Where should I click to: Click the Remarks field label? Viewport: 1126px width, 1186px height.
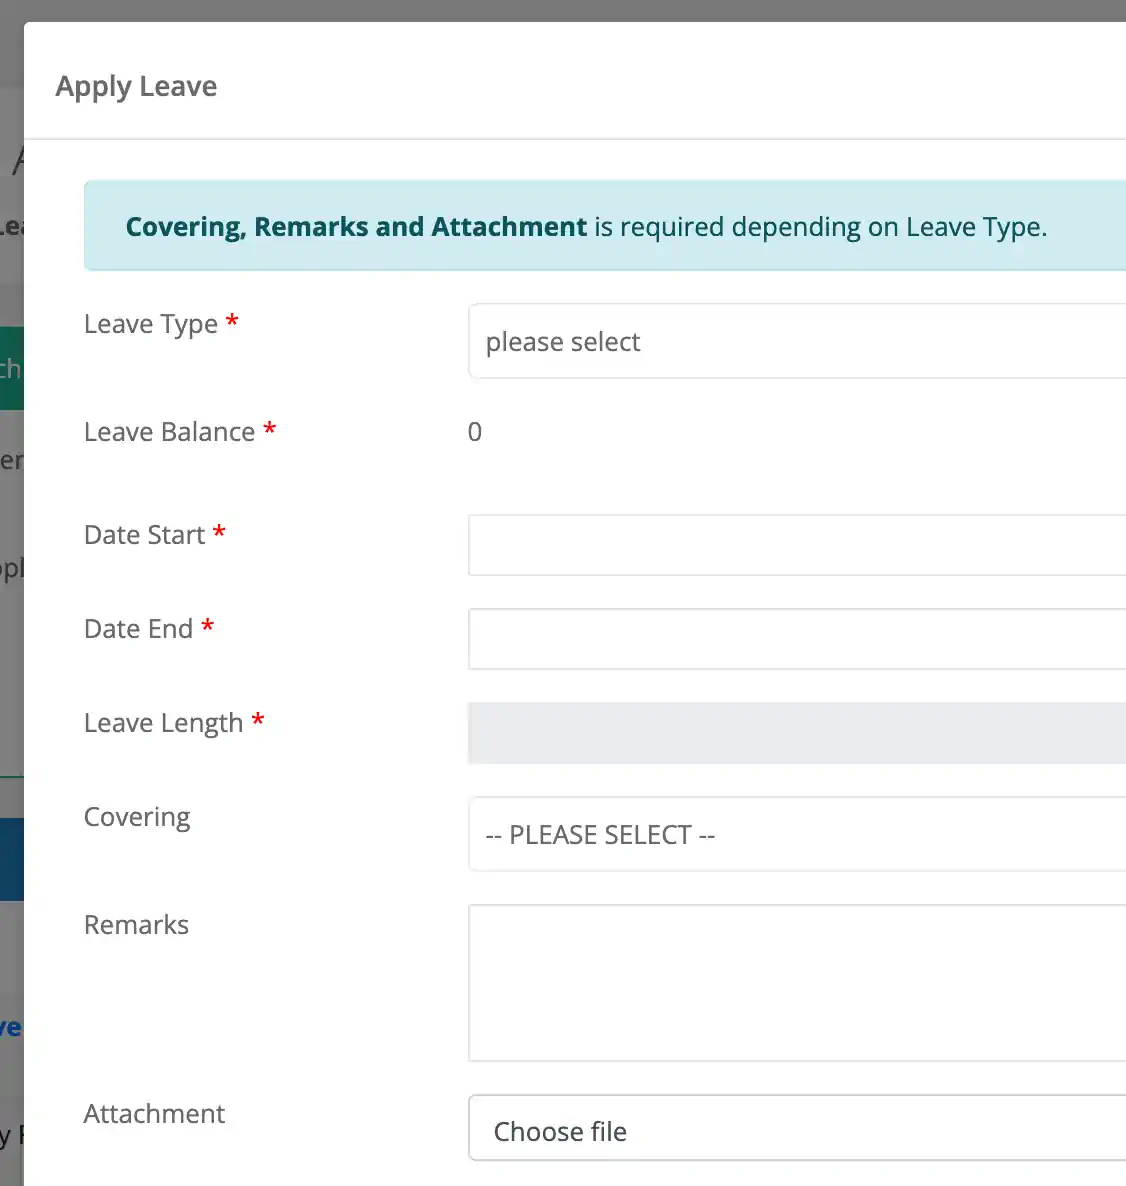136,925
